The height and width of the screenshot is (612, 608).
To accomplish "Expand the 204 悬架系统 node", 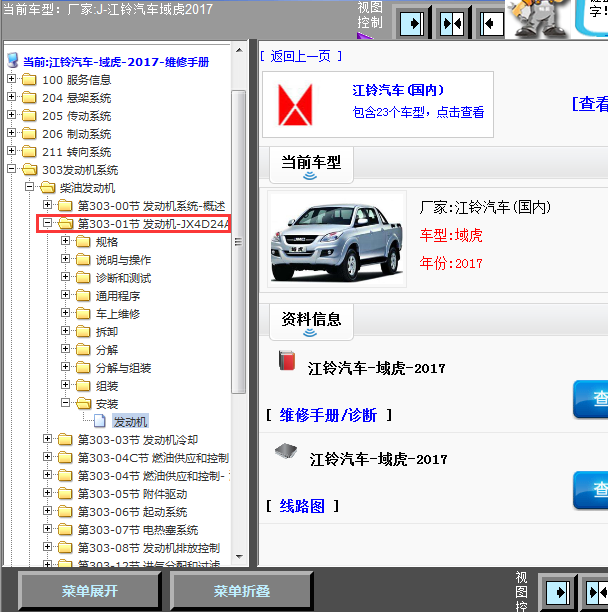I will coord(11,96).
